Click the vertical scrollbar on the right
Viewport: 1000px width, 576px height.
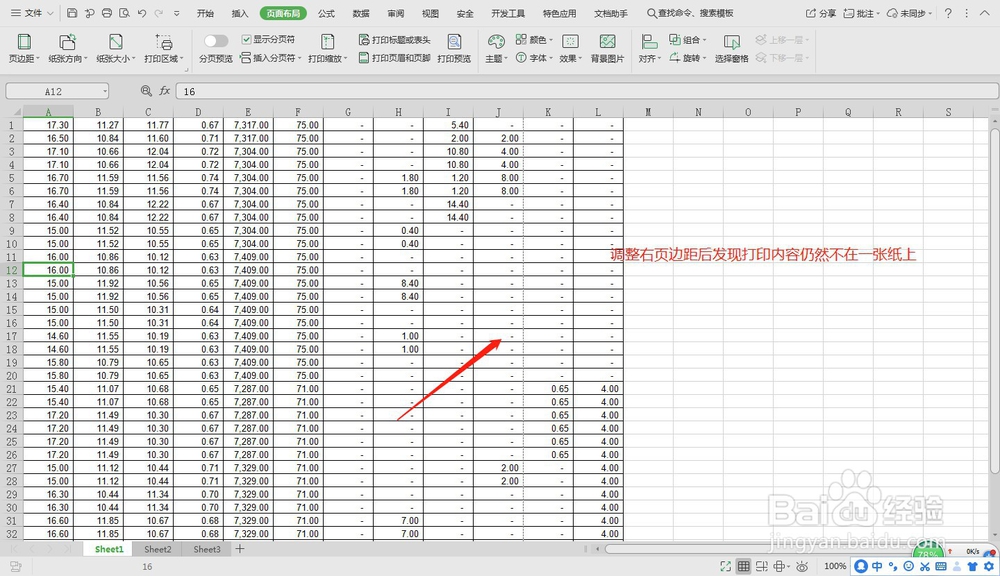pyautogui.click(x=994, y=300)
